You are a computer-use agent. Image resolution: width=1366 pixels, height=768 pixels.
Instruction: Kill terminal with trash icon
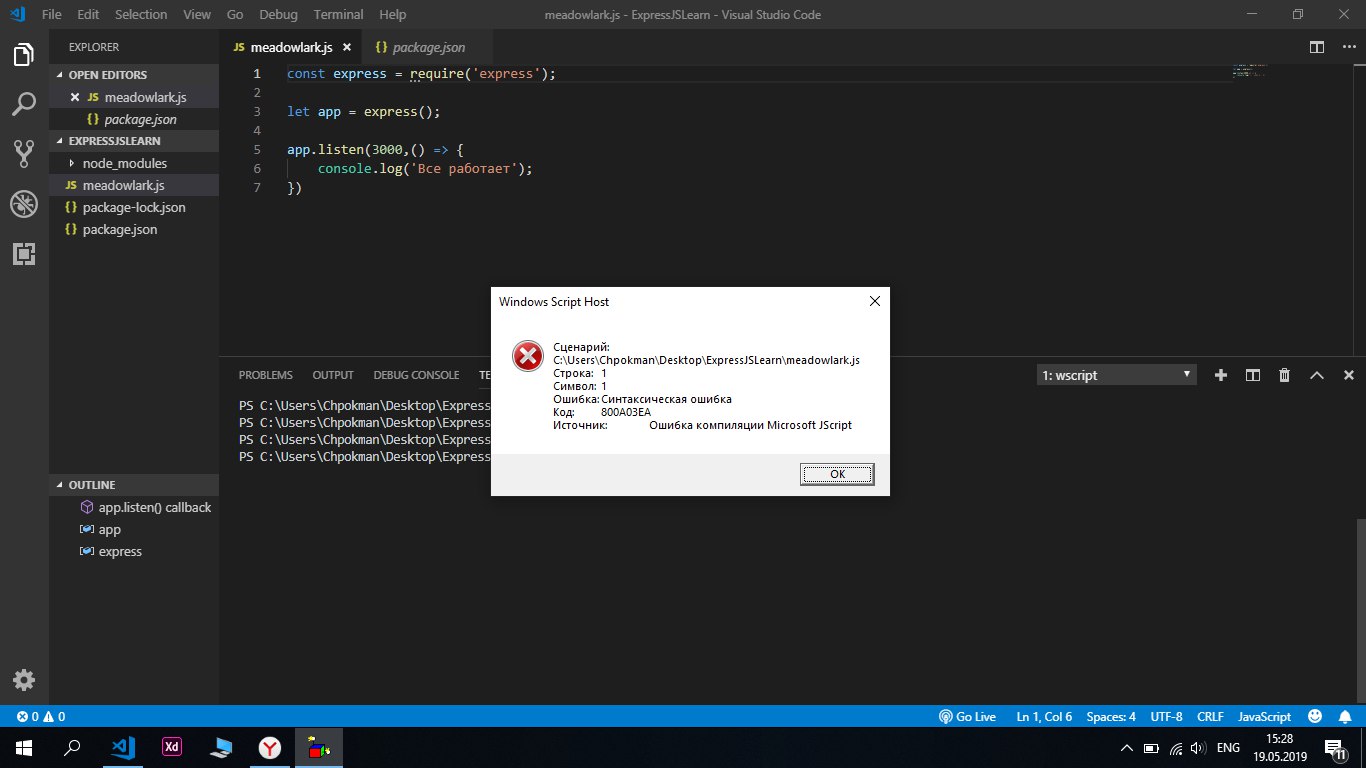click(x=1284, y=375)
